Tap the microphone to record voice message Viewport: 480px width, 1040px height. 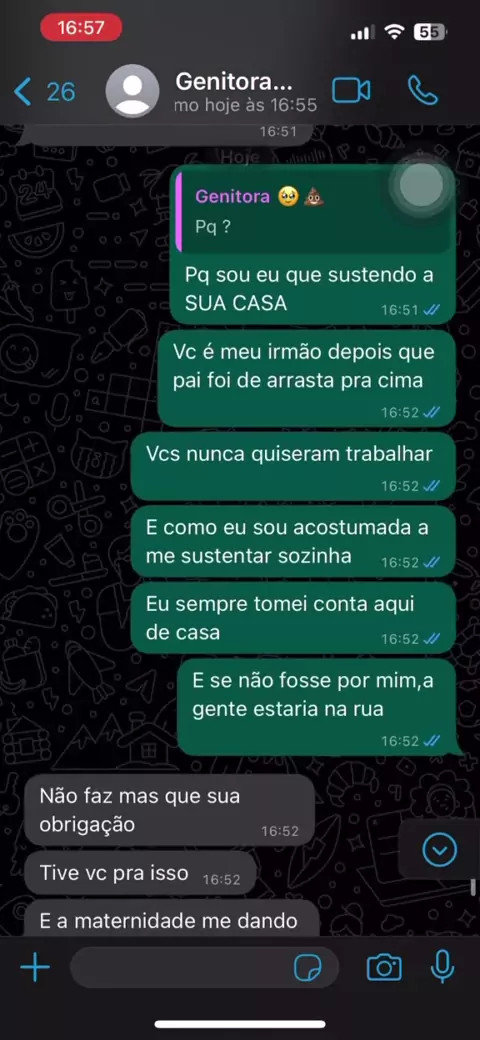tap(442, 967)
